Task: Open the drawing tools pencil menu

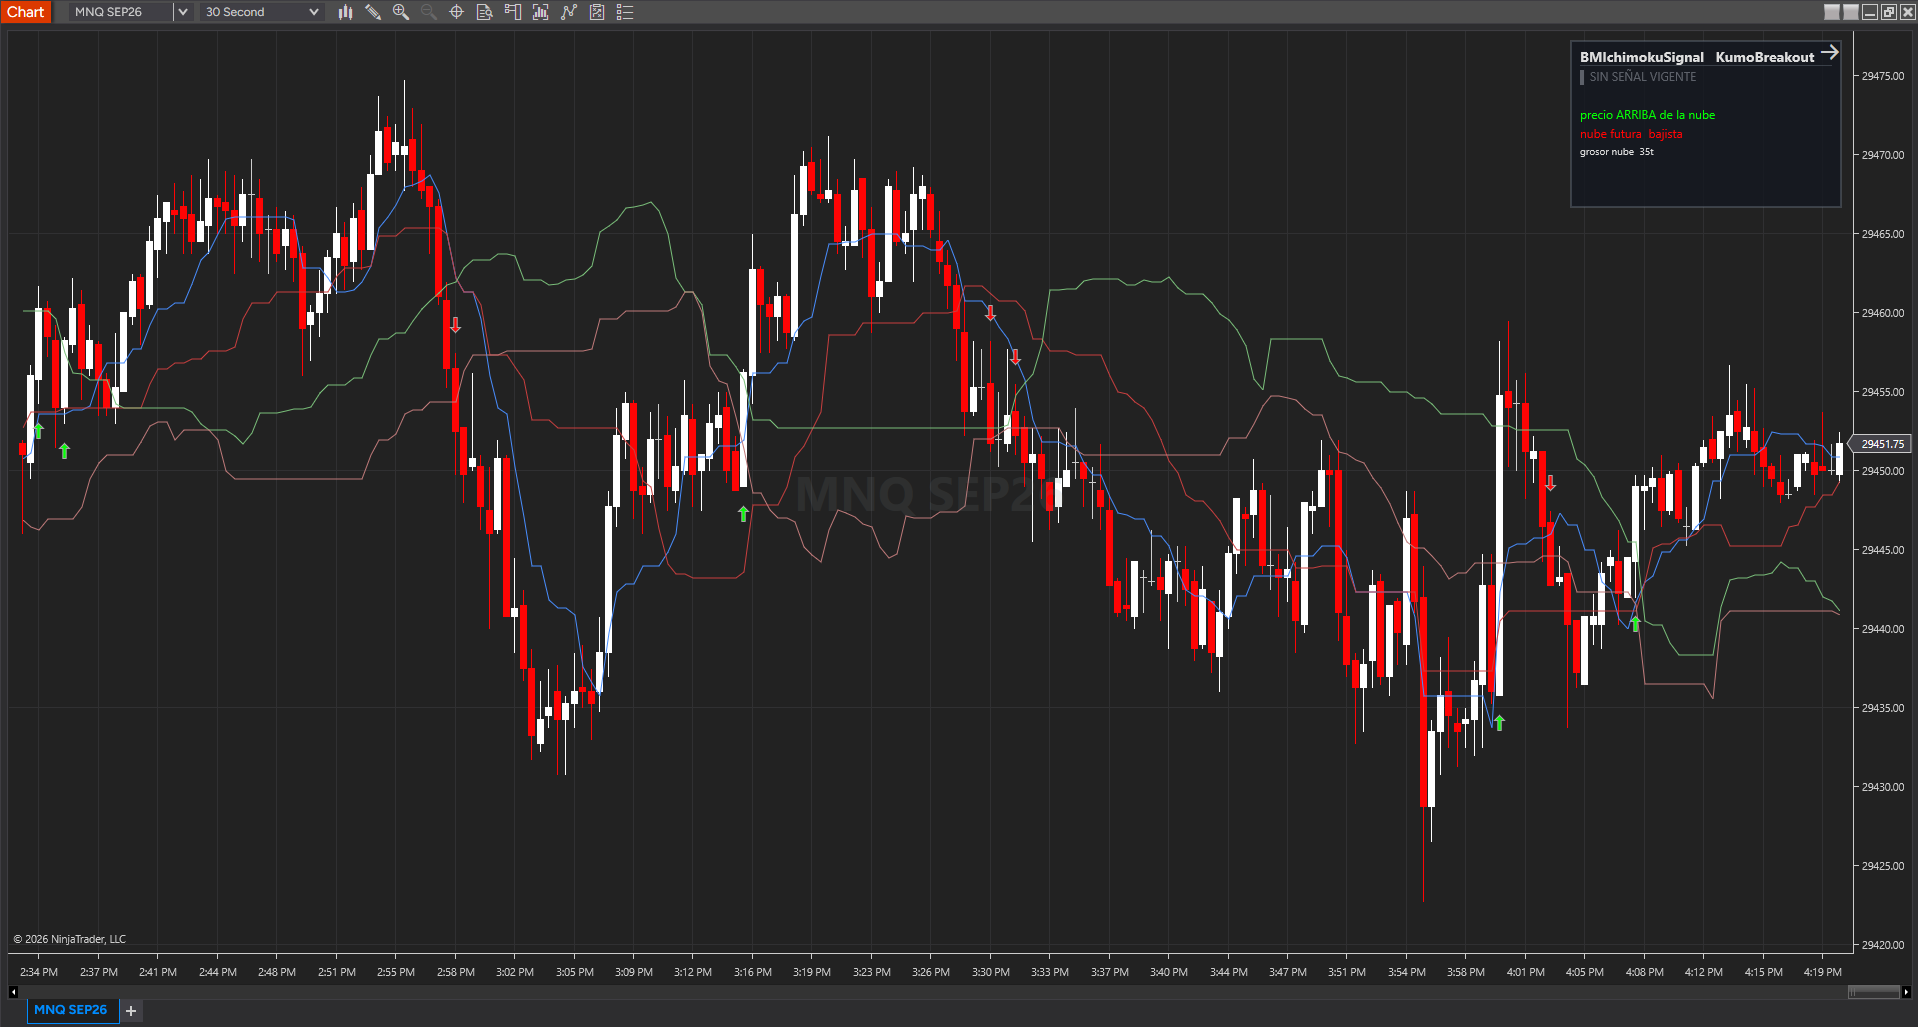Action: pos(373,12)
